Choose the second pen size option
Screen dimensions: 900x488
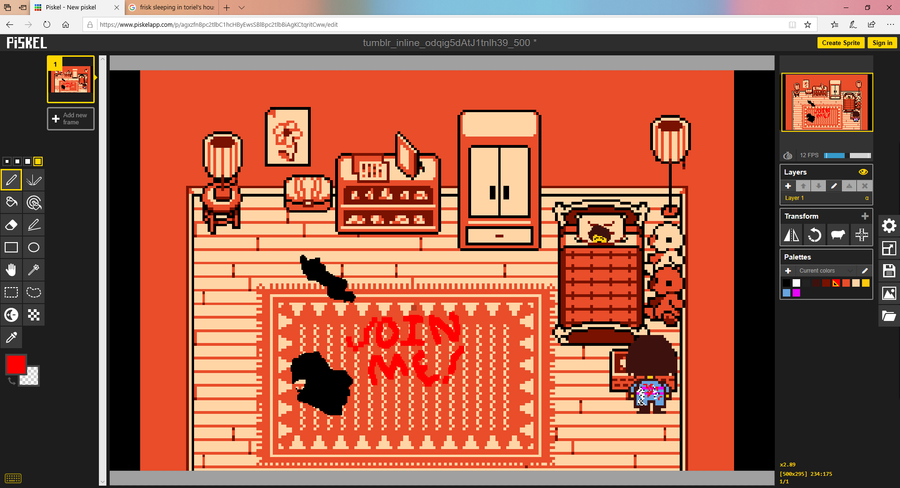[x=17, y=162]
